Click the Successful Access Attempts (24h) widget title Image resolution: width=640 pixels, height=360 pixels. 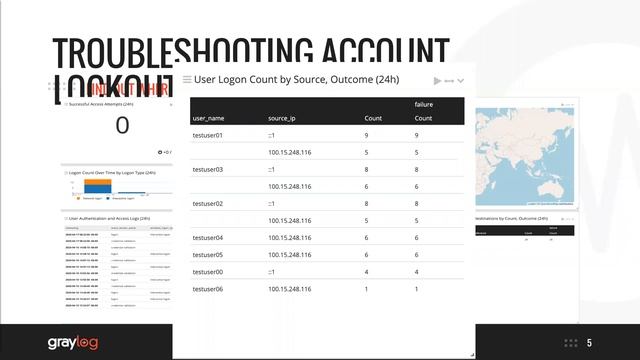point(101,104)
